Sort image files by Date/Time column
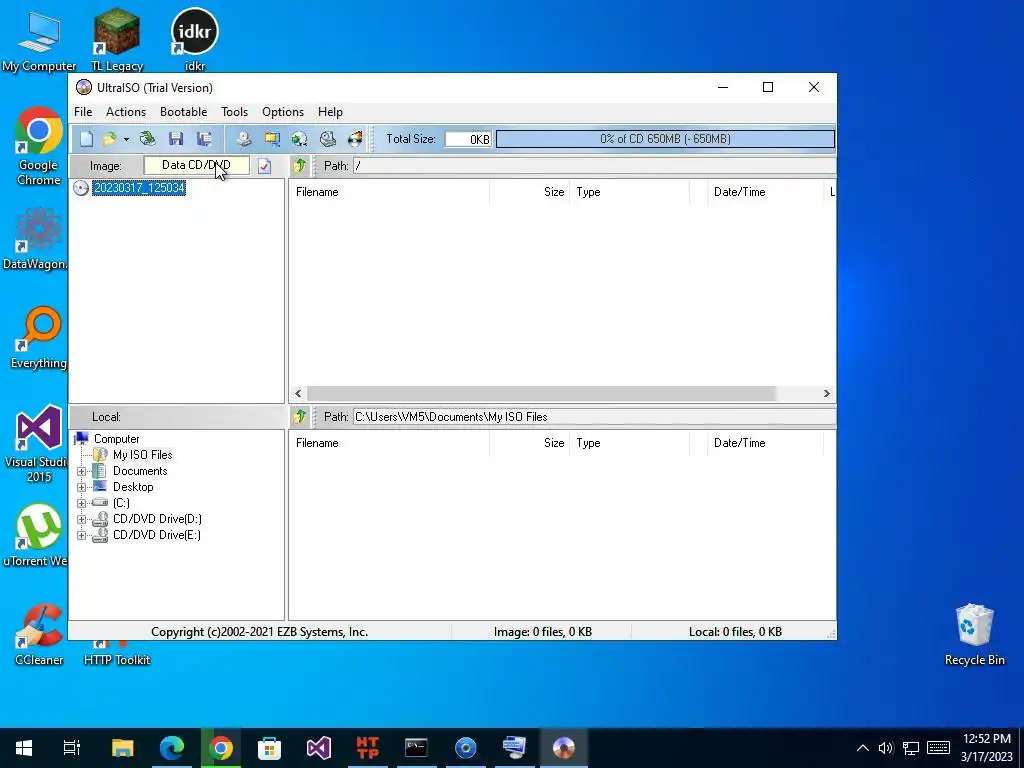Screen dimensions: 1024x768 (x=765, y=192)
